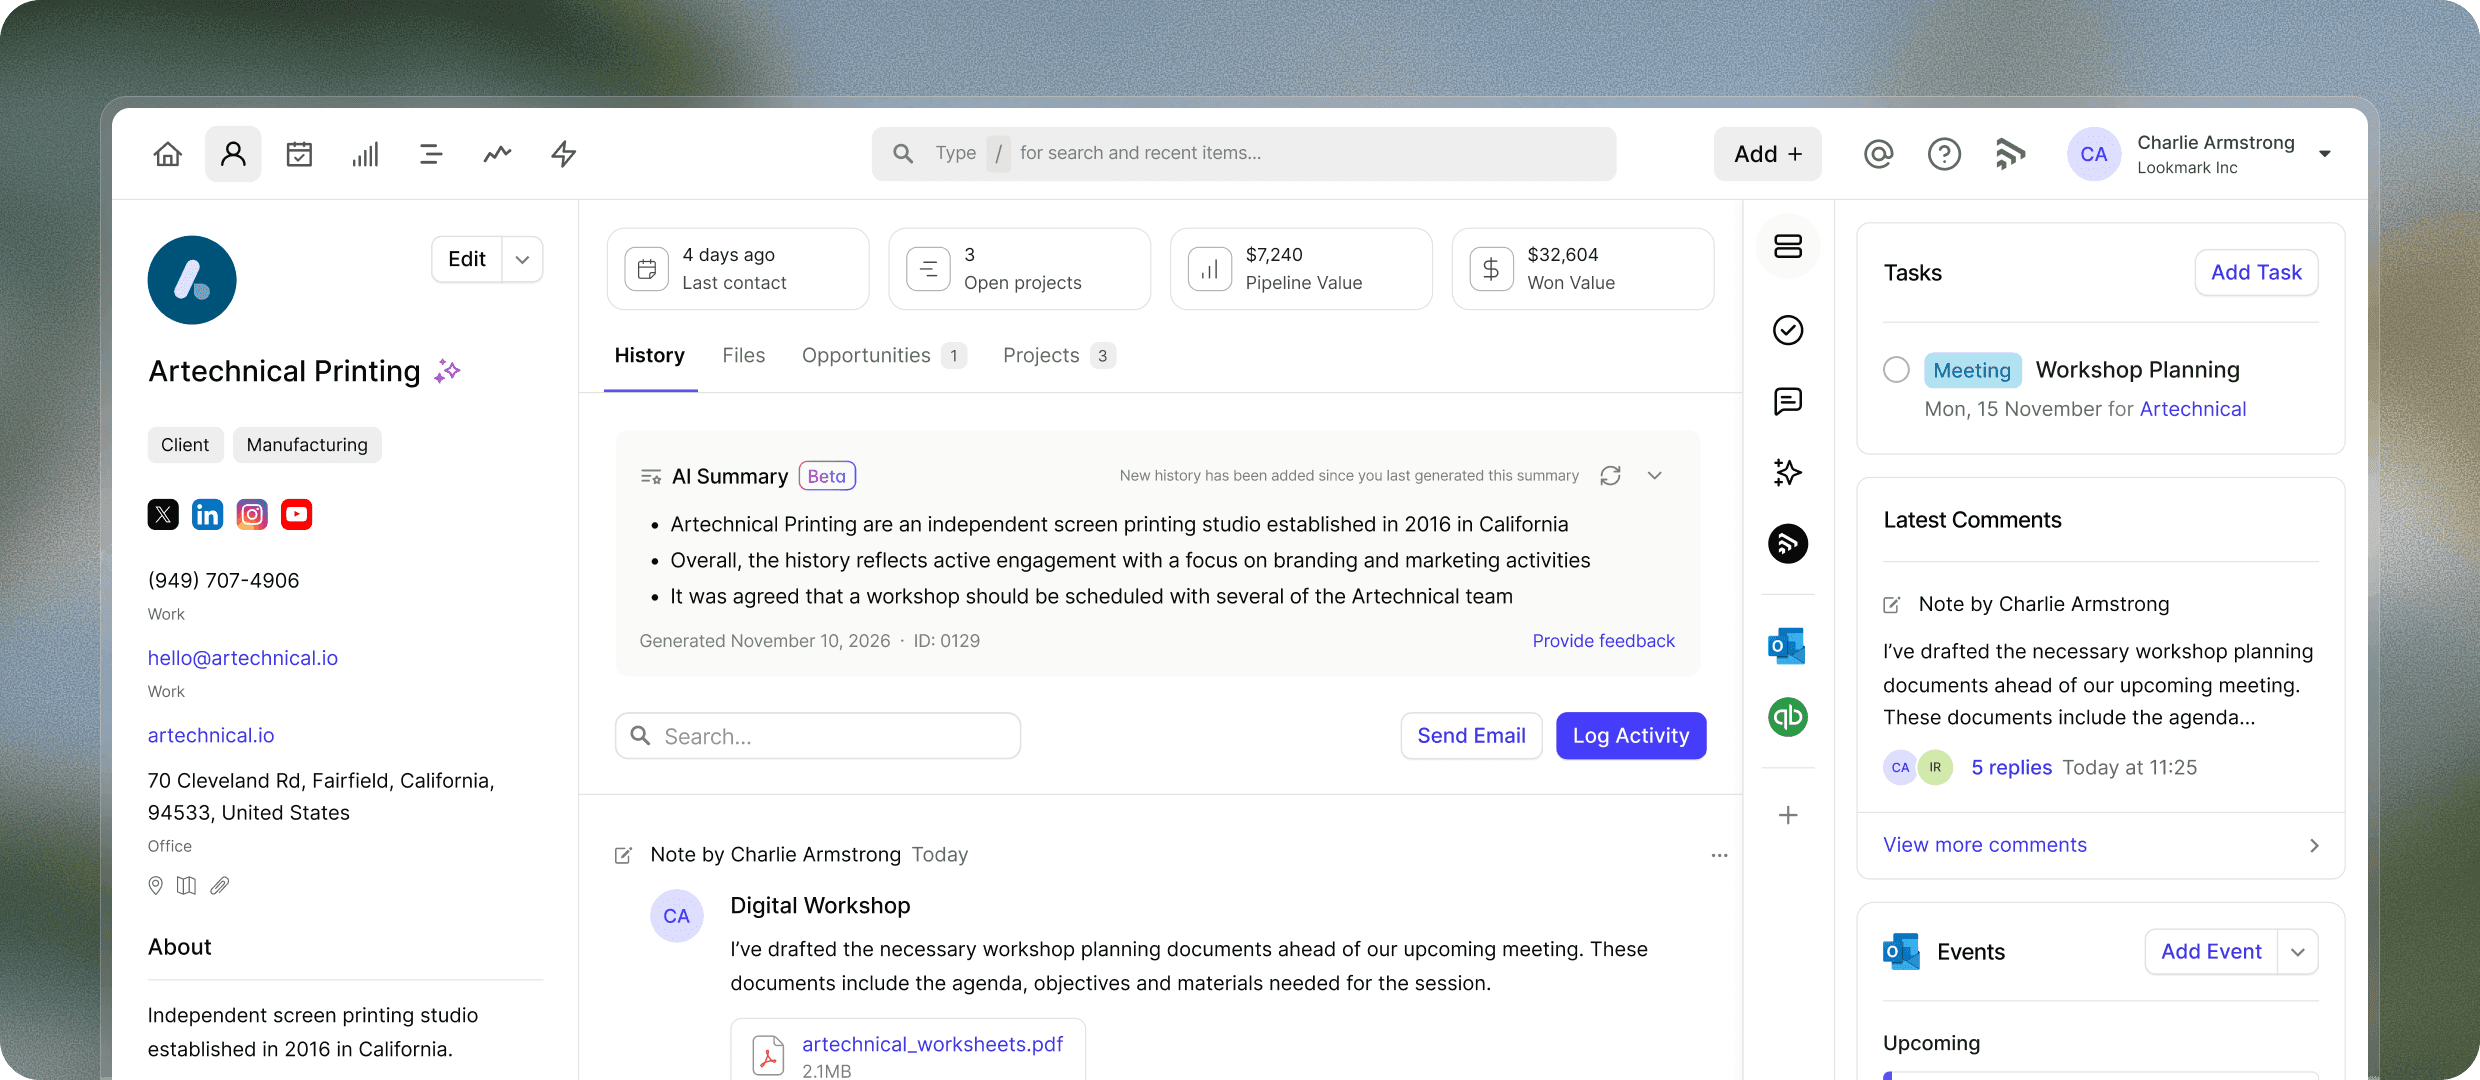Expand the Charlie Armstrong account dropdown
This screenshot has height=1080, width=2480.
pos(2325,154)
